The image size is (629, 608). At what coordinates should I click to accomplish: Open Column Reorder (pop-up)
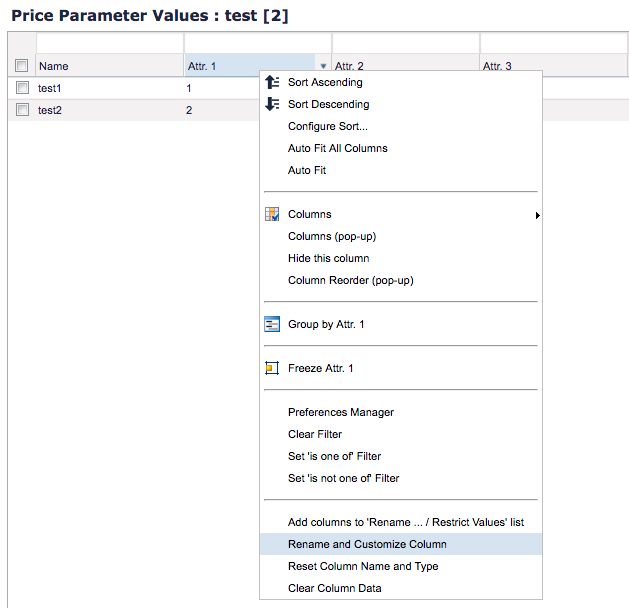click(x=401, y=280)
